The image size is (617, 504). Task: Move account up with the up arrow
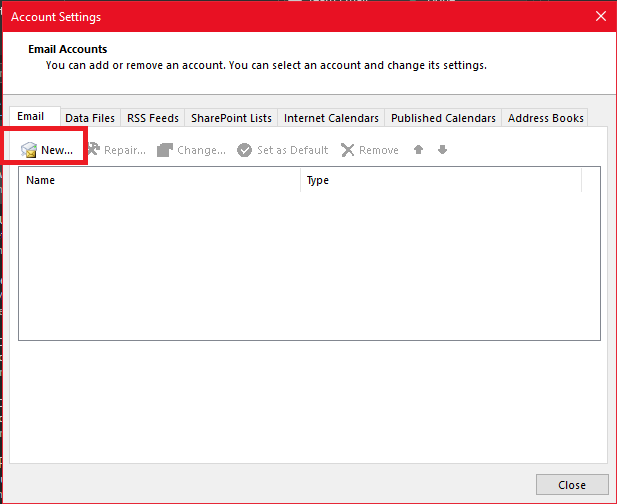coord(419,150)
